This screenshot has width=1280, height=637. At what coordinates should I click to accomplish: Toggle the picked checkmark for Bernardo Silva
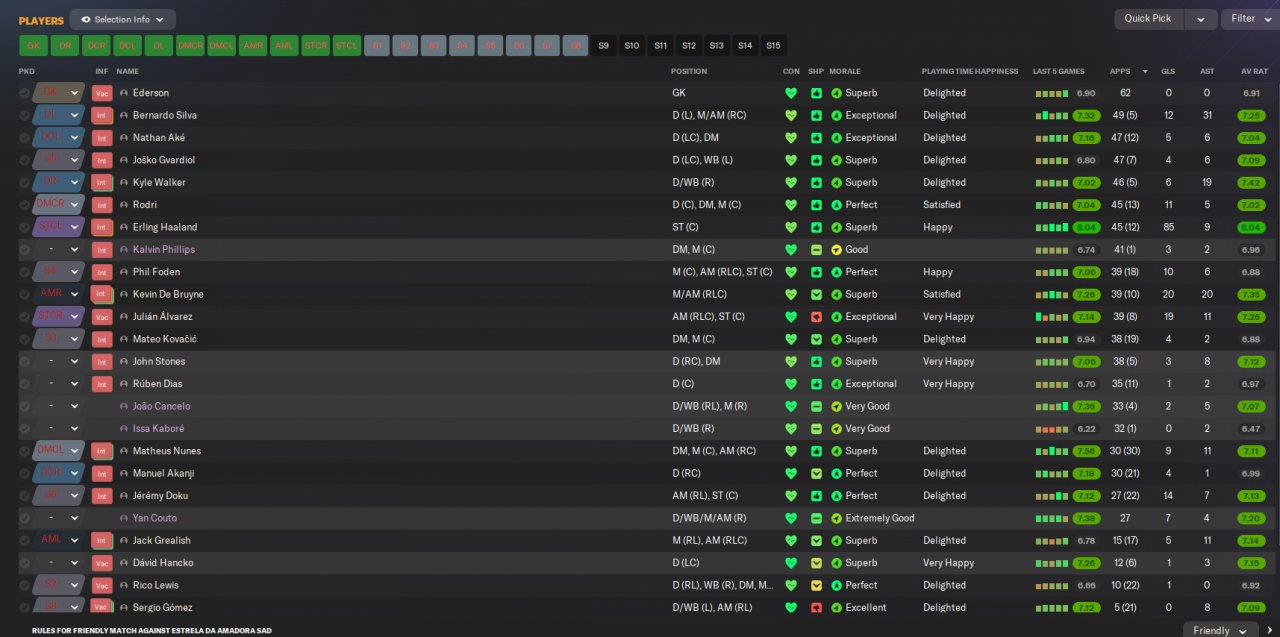pyautogui.click(x=24, y=115)
